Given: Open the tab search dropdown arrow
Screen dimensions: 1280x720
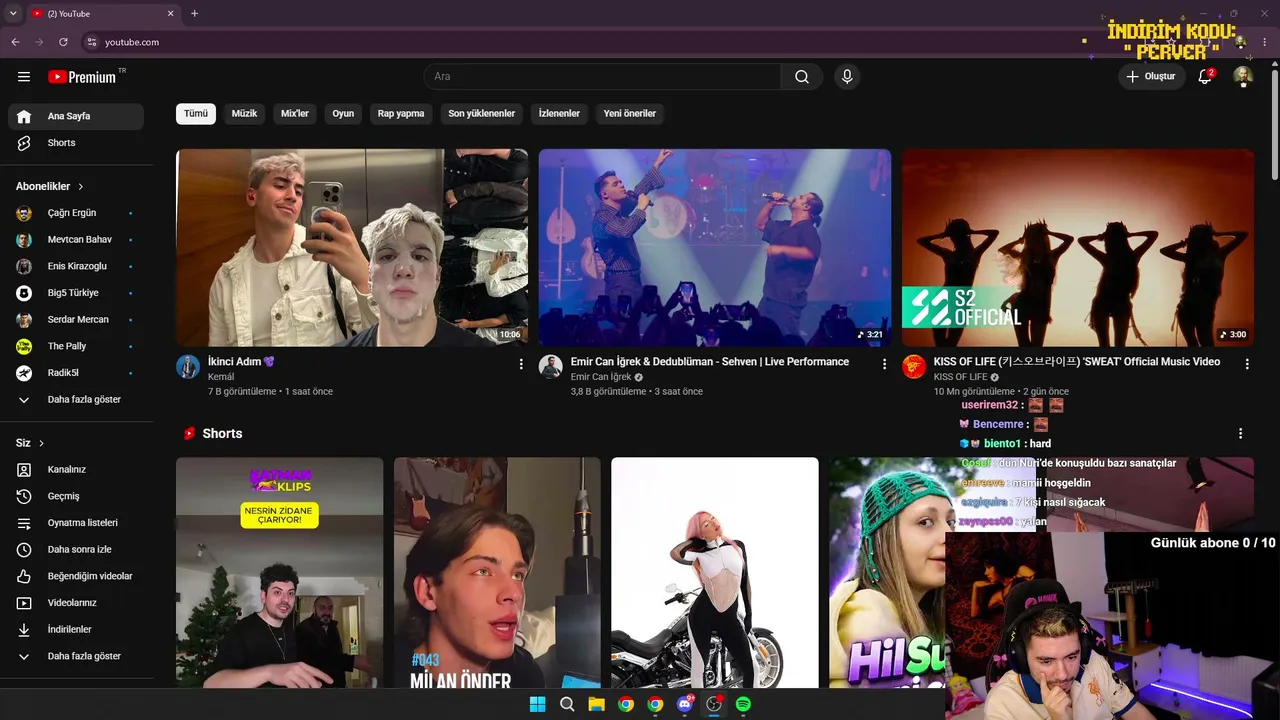Looking at the screenshot, I should point(13,13).
